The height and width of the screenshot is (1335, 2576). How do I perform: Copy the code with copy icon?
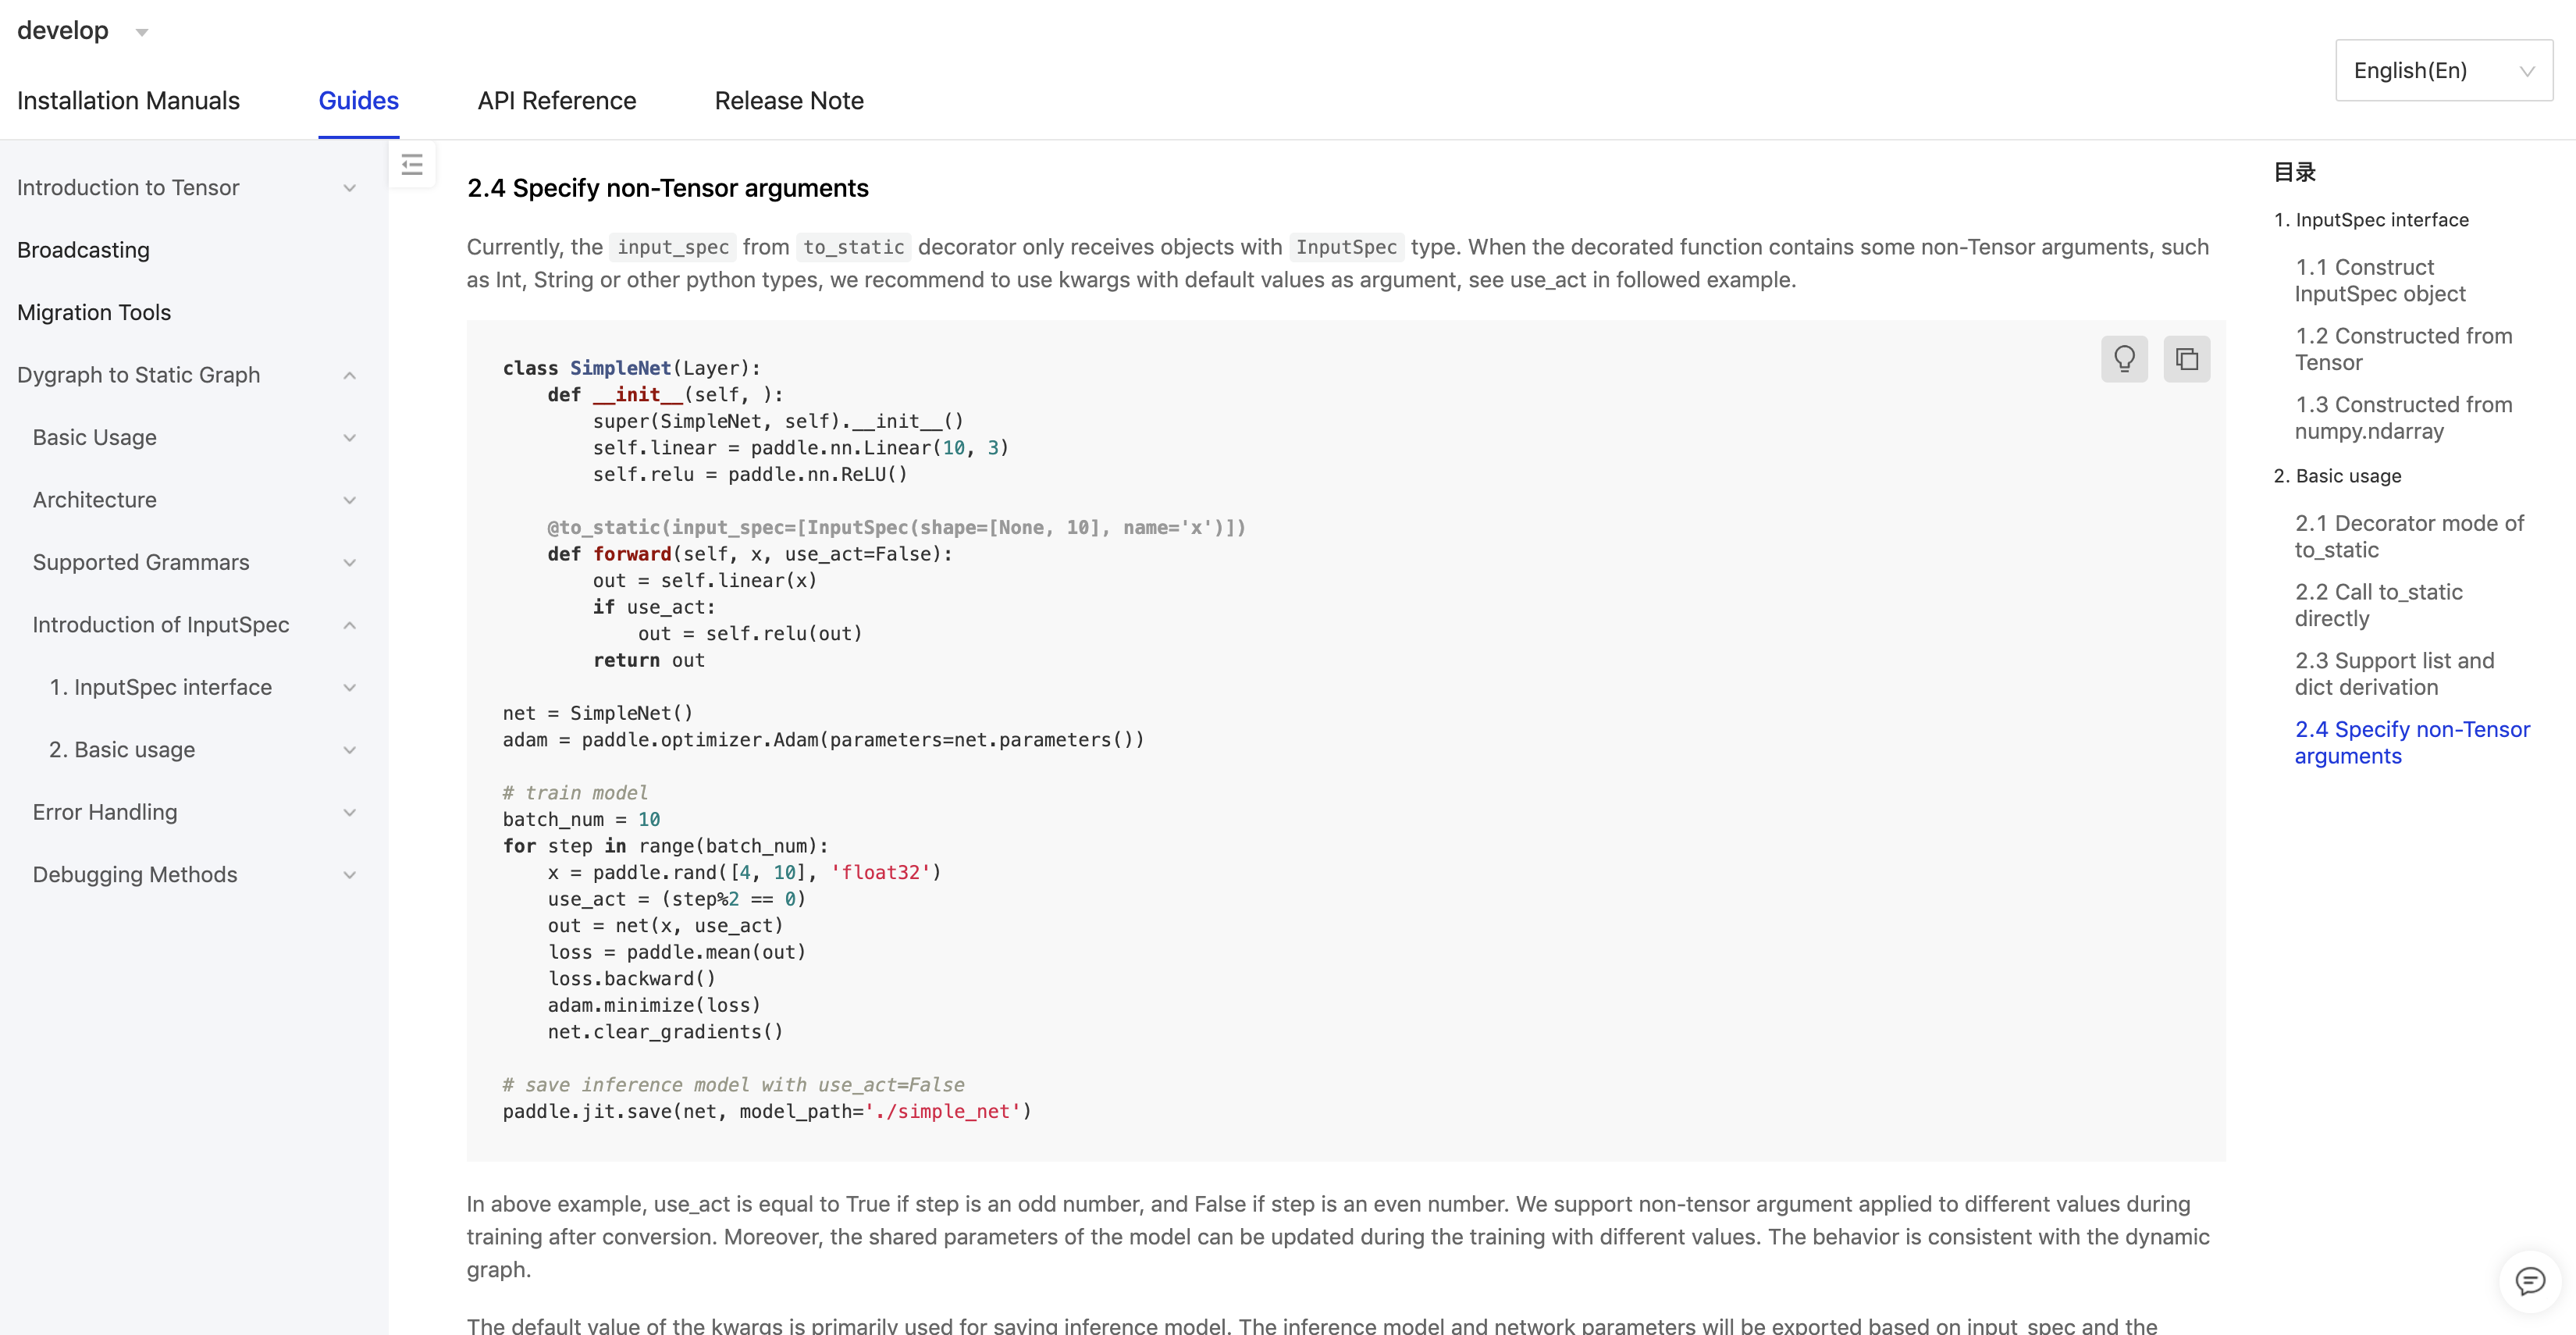click(2186, 359)
